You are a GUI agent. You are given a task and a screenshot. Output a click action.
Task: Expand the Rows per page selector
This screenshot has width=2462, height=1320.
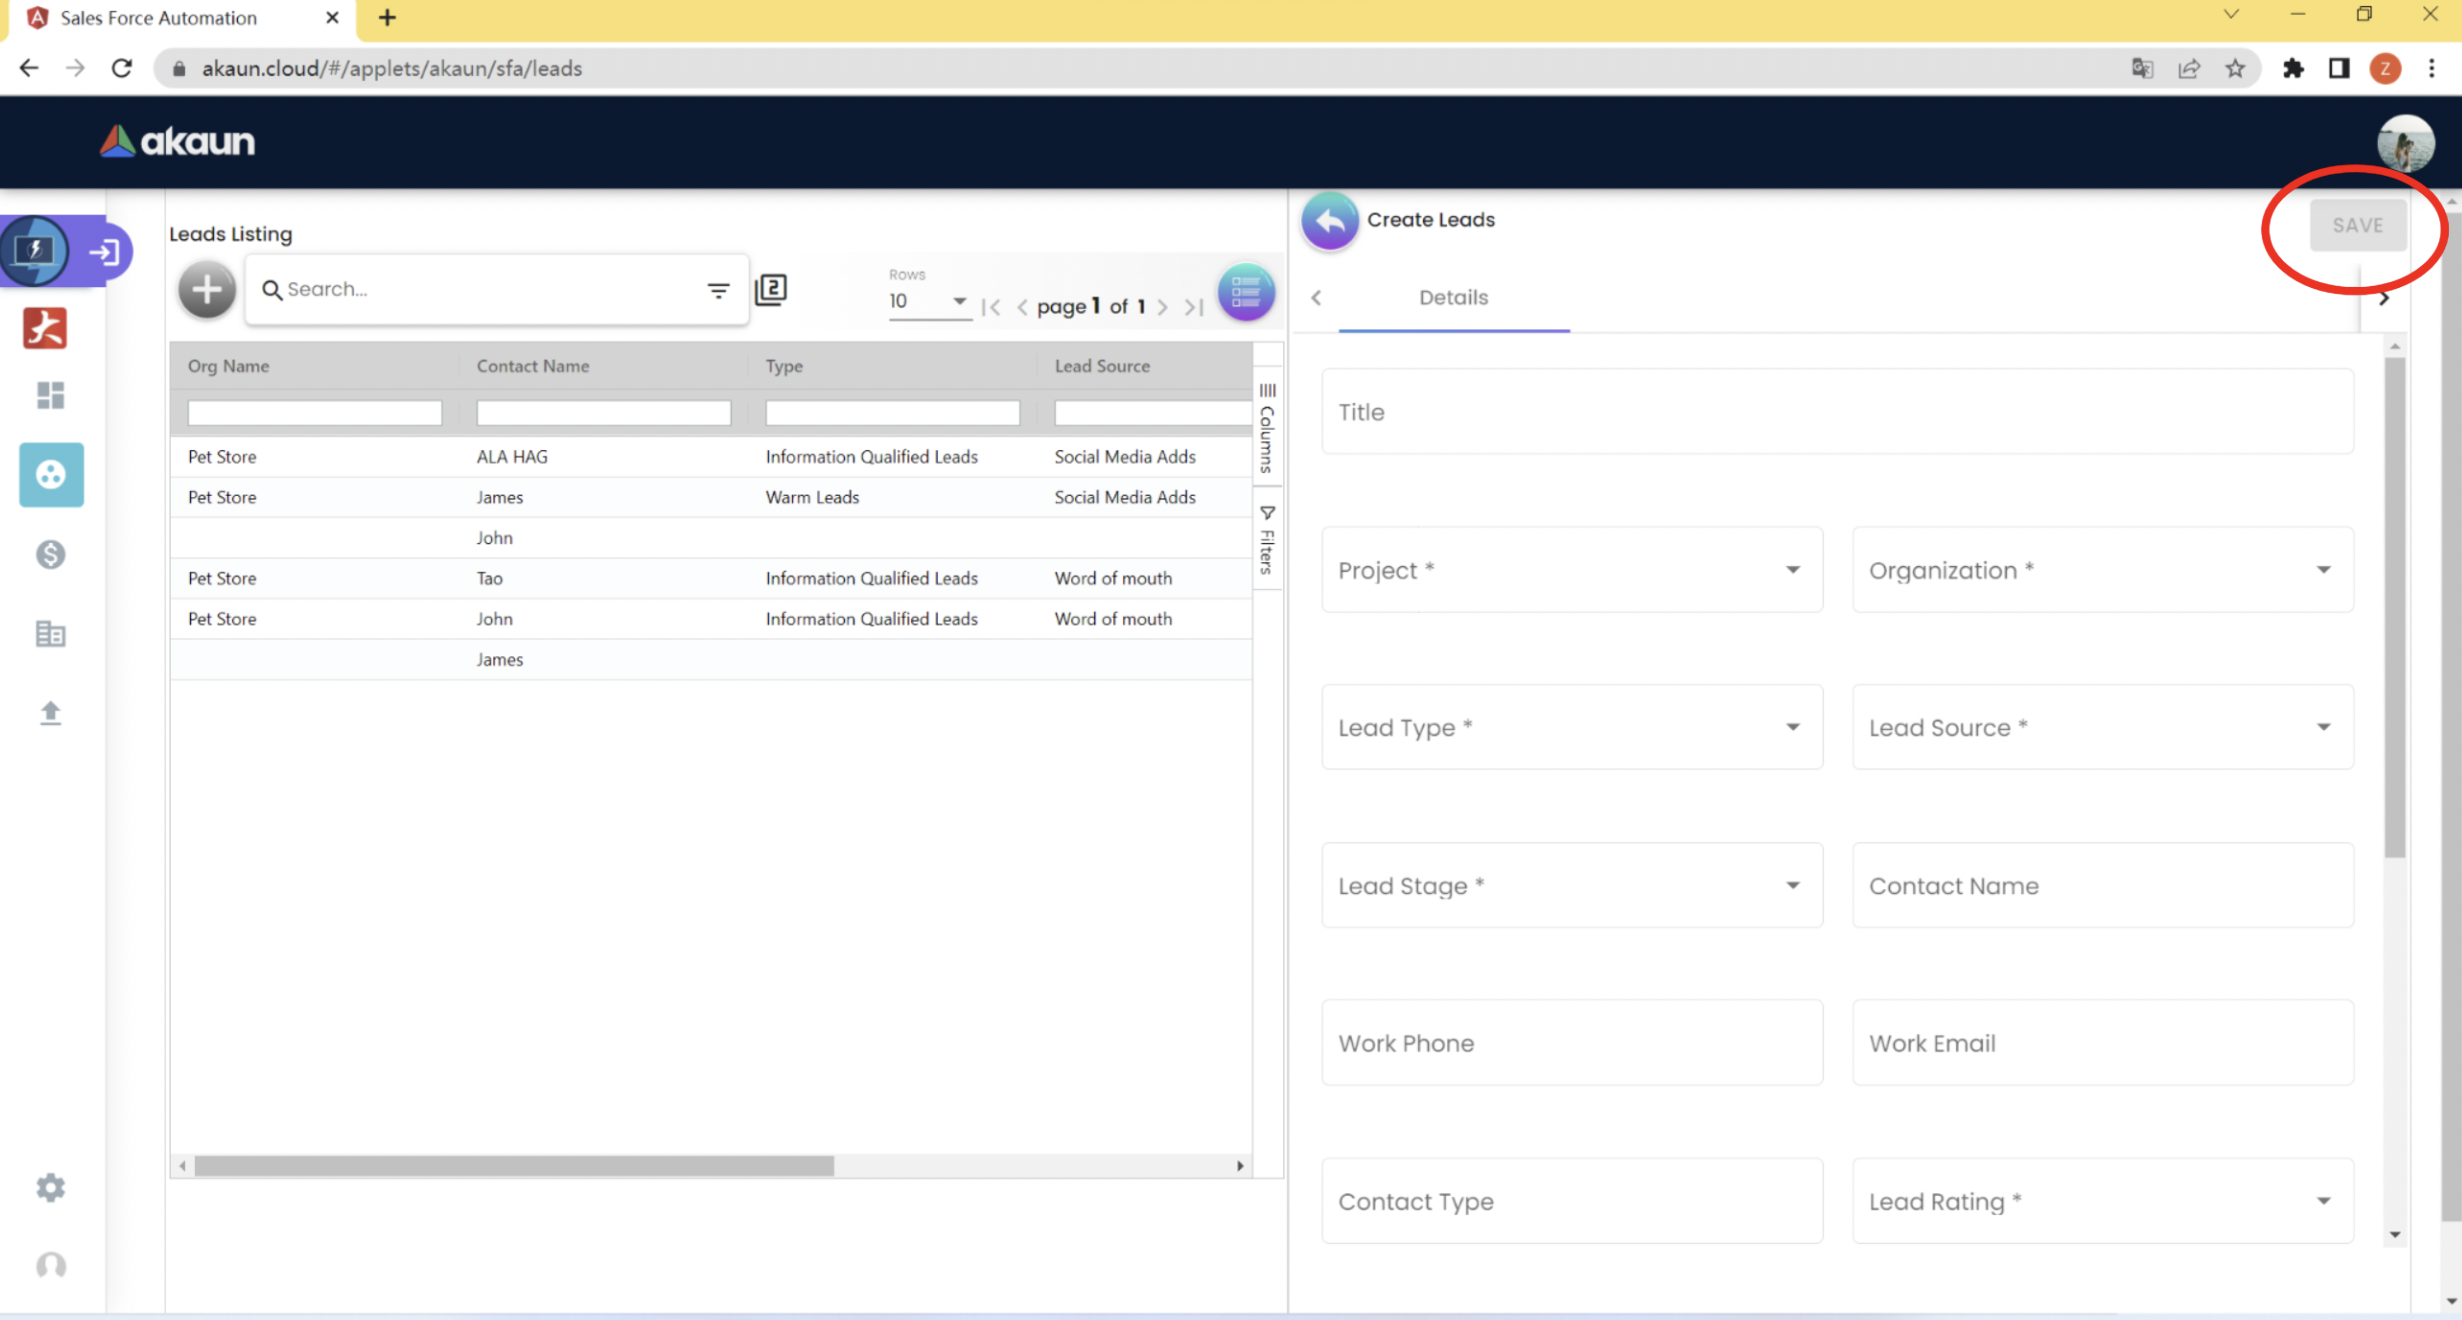[928, 301]
